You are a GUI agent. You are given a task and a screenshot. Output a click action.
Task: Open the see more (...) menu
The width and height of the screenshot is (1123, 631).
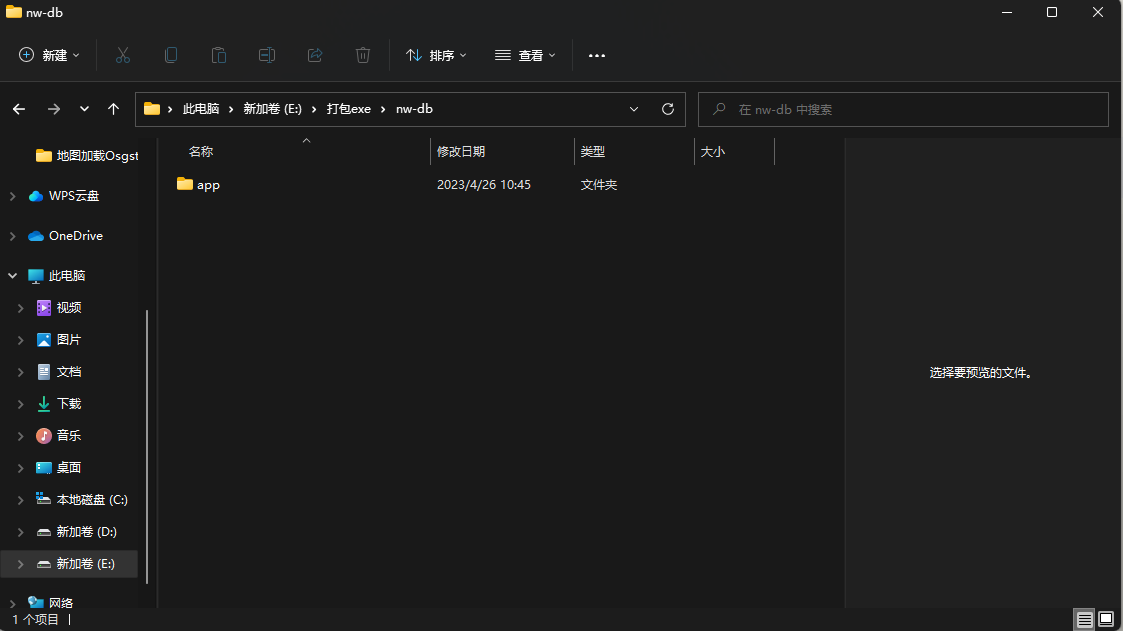[x=597, y=55]
